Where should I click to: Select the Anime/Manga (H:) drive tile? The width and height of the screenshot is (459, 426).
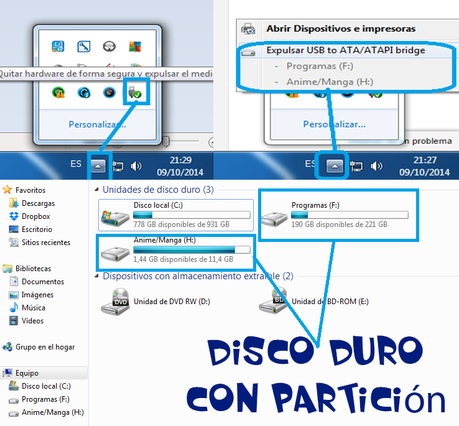tap(176, 251)
